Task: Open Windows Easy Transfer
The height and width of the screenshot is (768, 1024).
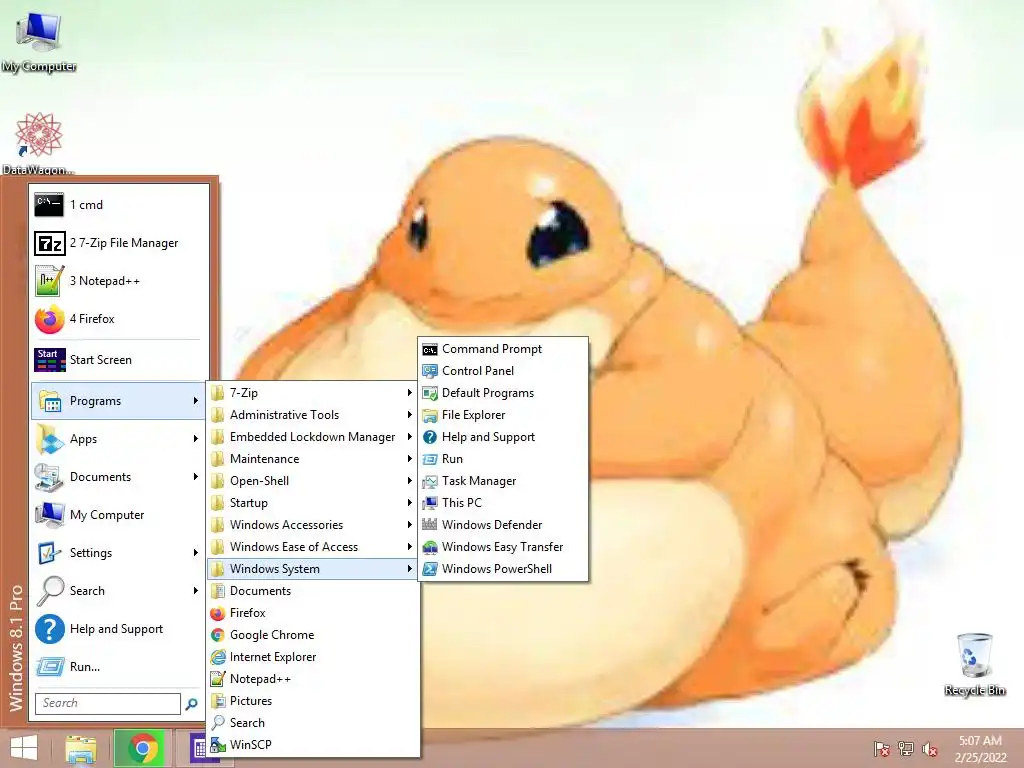Action: coord(503,547)
